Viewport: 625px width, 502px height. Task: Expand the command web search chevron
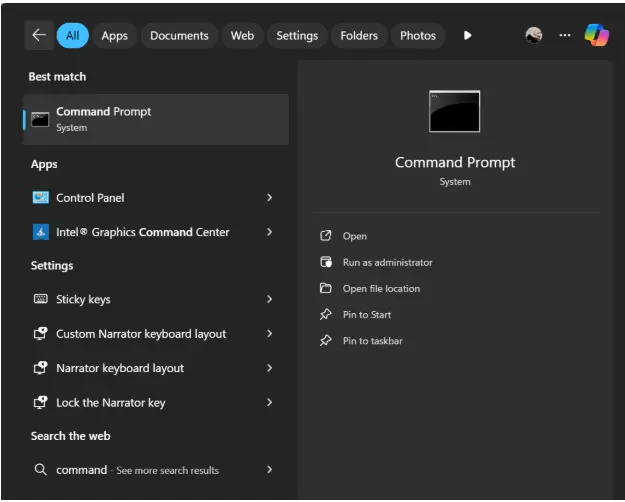click(x=269, y=470)
